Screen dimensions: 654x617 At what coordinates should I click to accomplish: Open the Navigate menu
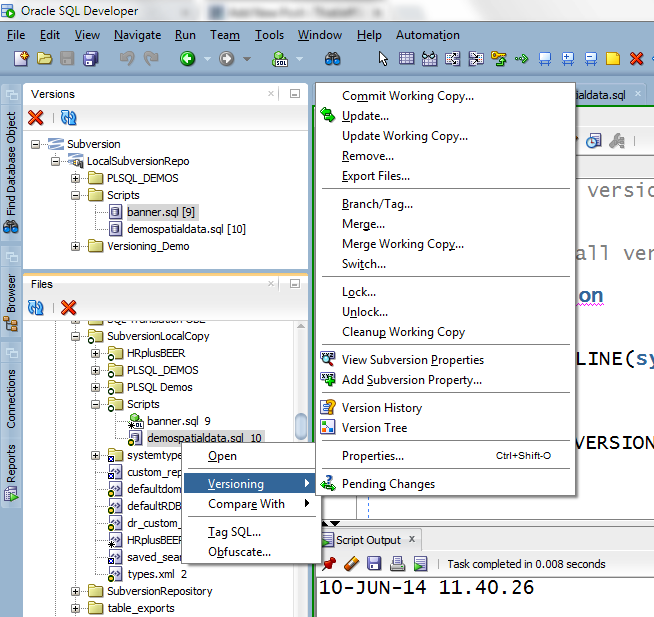[x=138, y=35]
